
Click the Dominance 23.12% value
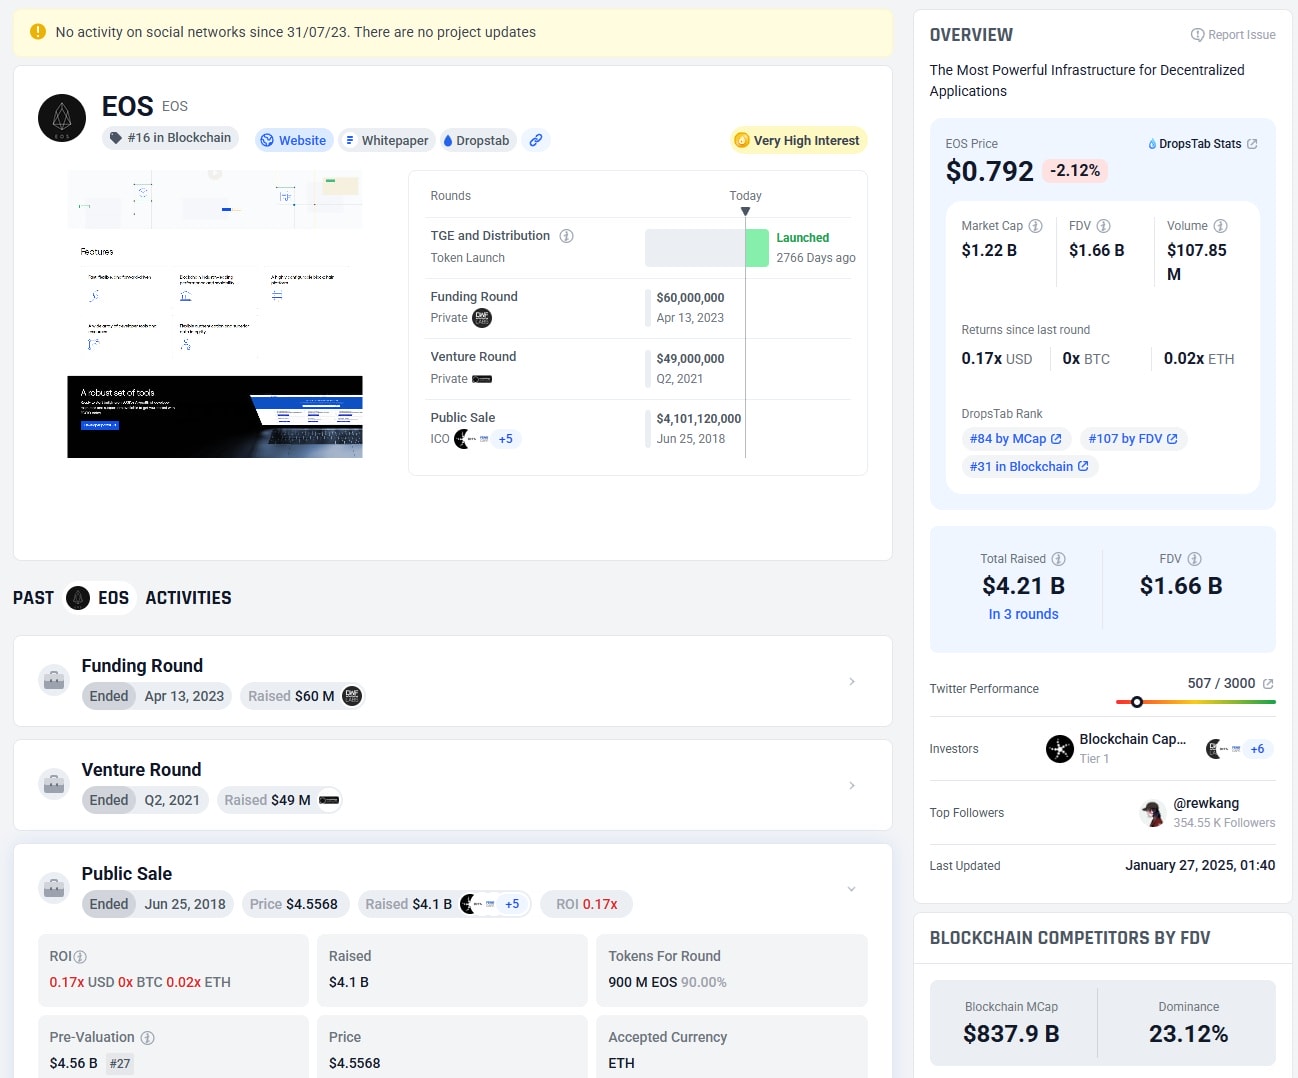(1188, 1034)
